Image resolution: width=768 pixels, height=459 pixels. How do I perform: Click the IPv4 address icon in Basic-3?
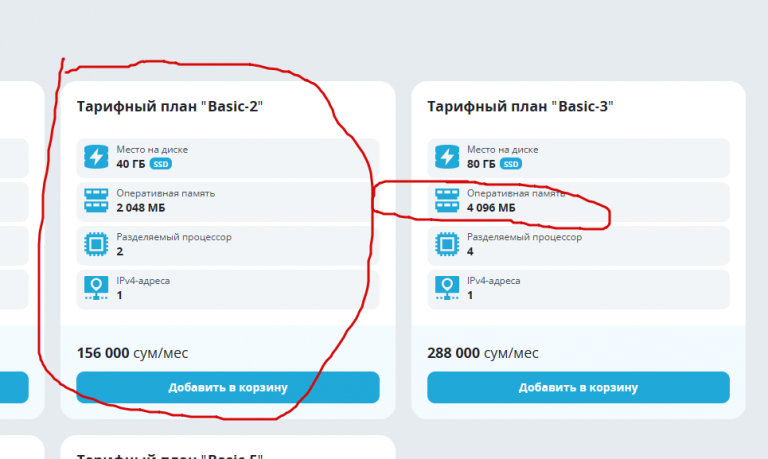pyautogui.click(x=447, y=288)
